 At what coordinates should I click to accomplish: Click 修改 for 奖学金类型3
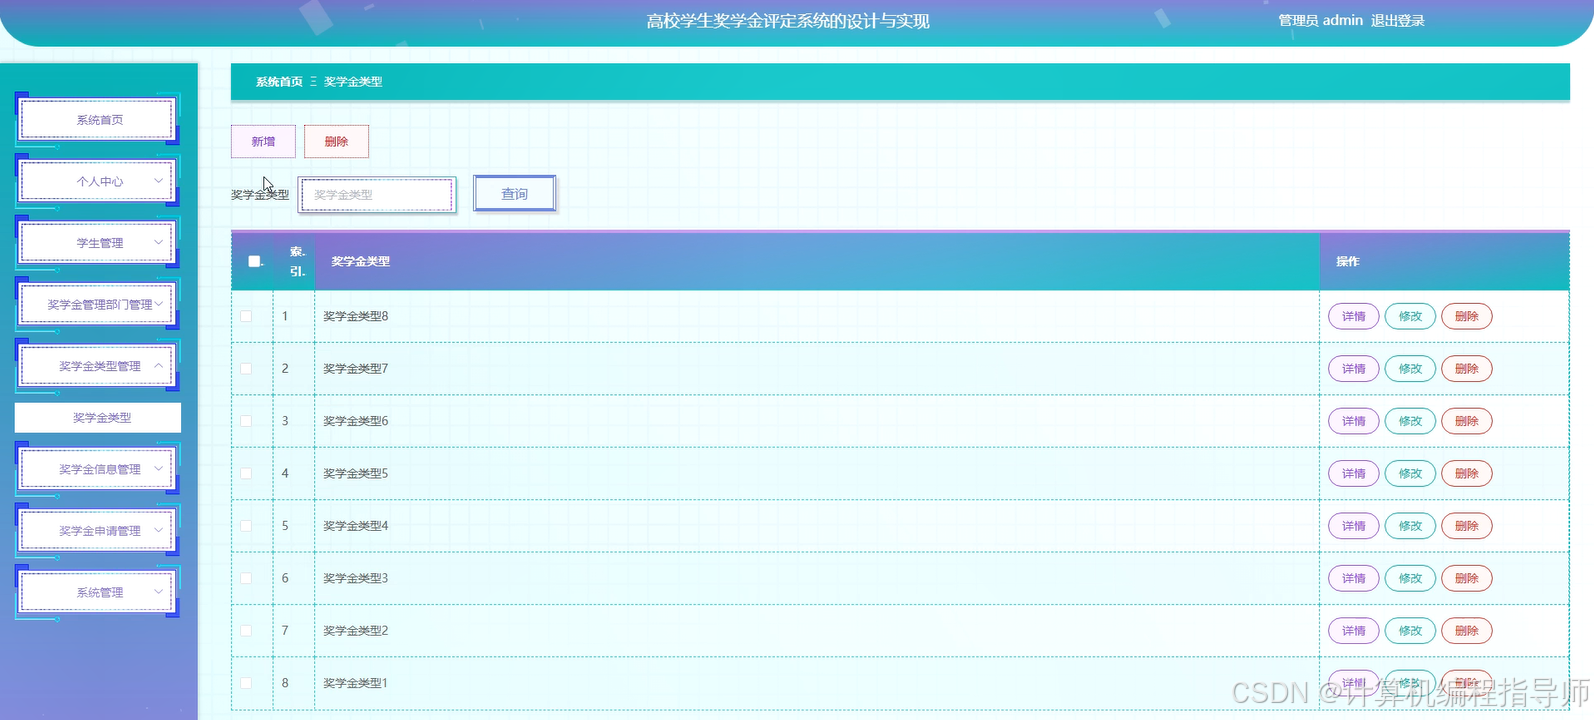[x=1410, y=578]
